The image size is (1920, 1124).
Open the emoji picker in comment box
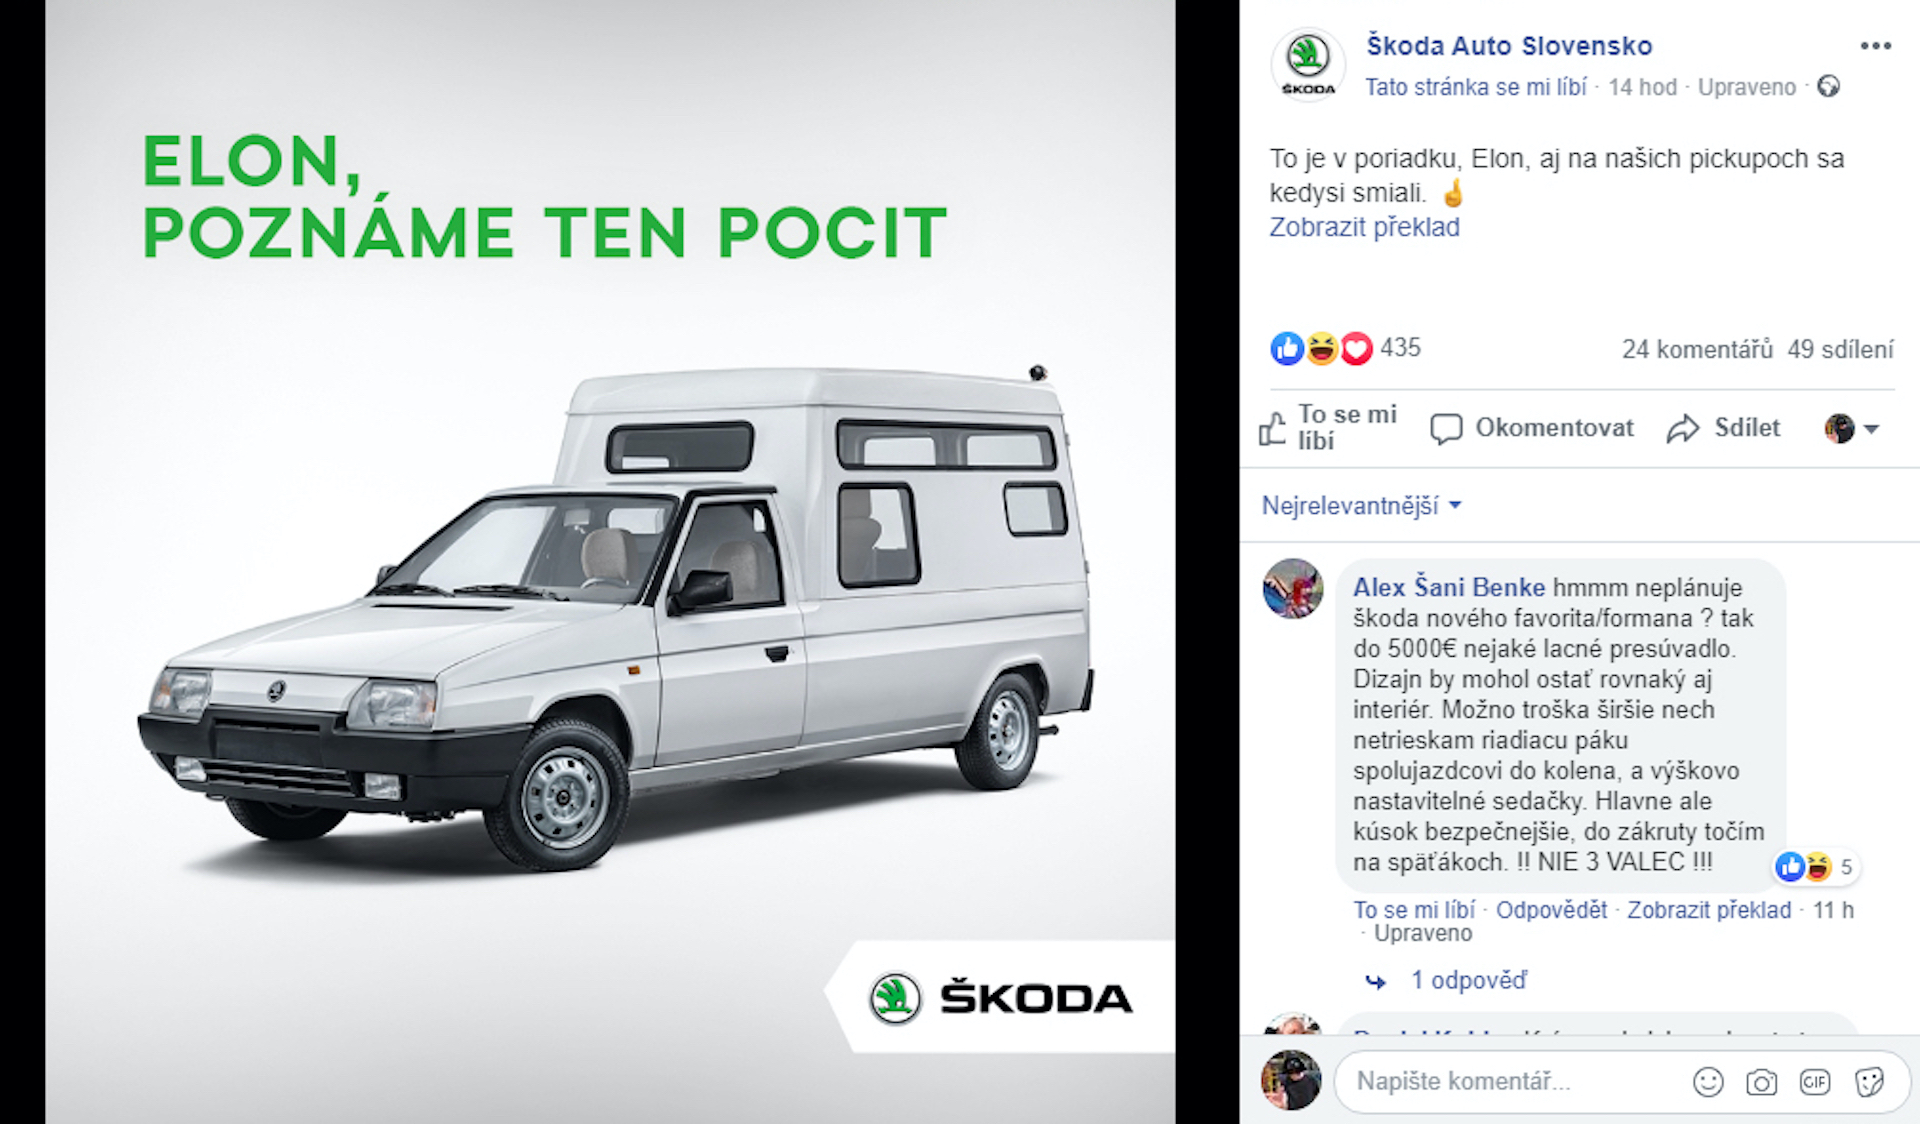tap(1708, 1081)
